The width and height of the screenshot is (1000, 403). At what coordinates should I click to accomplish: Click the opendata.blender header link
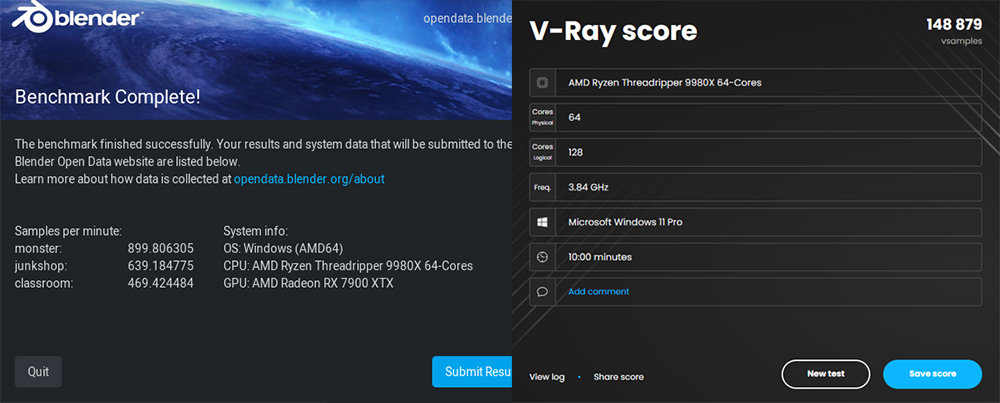(467, 18)
